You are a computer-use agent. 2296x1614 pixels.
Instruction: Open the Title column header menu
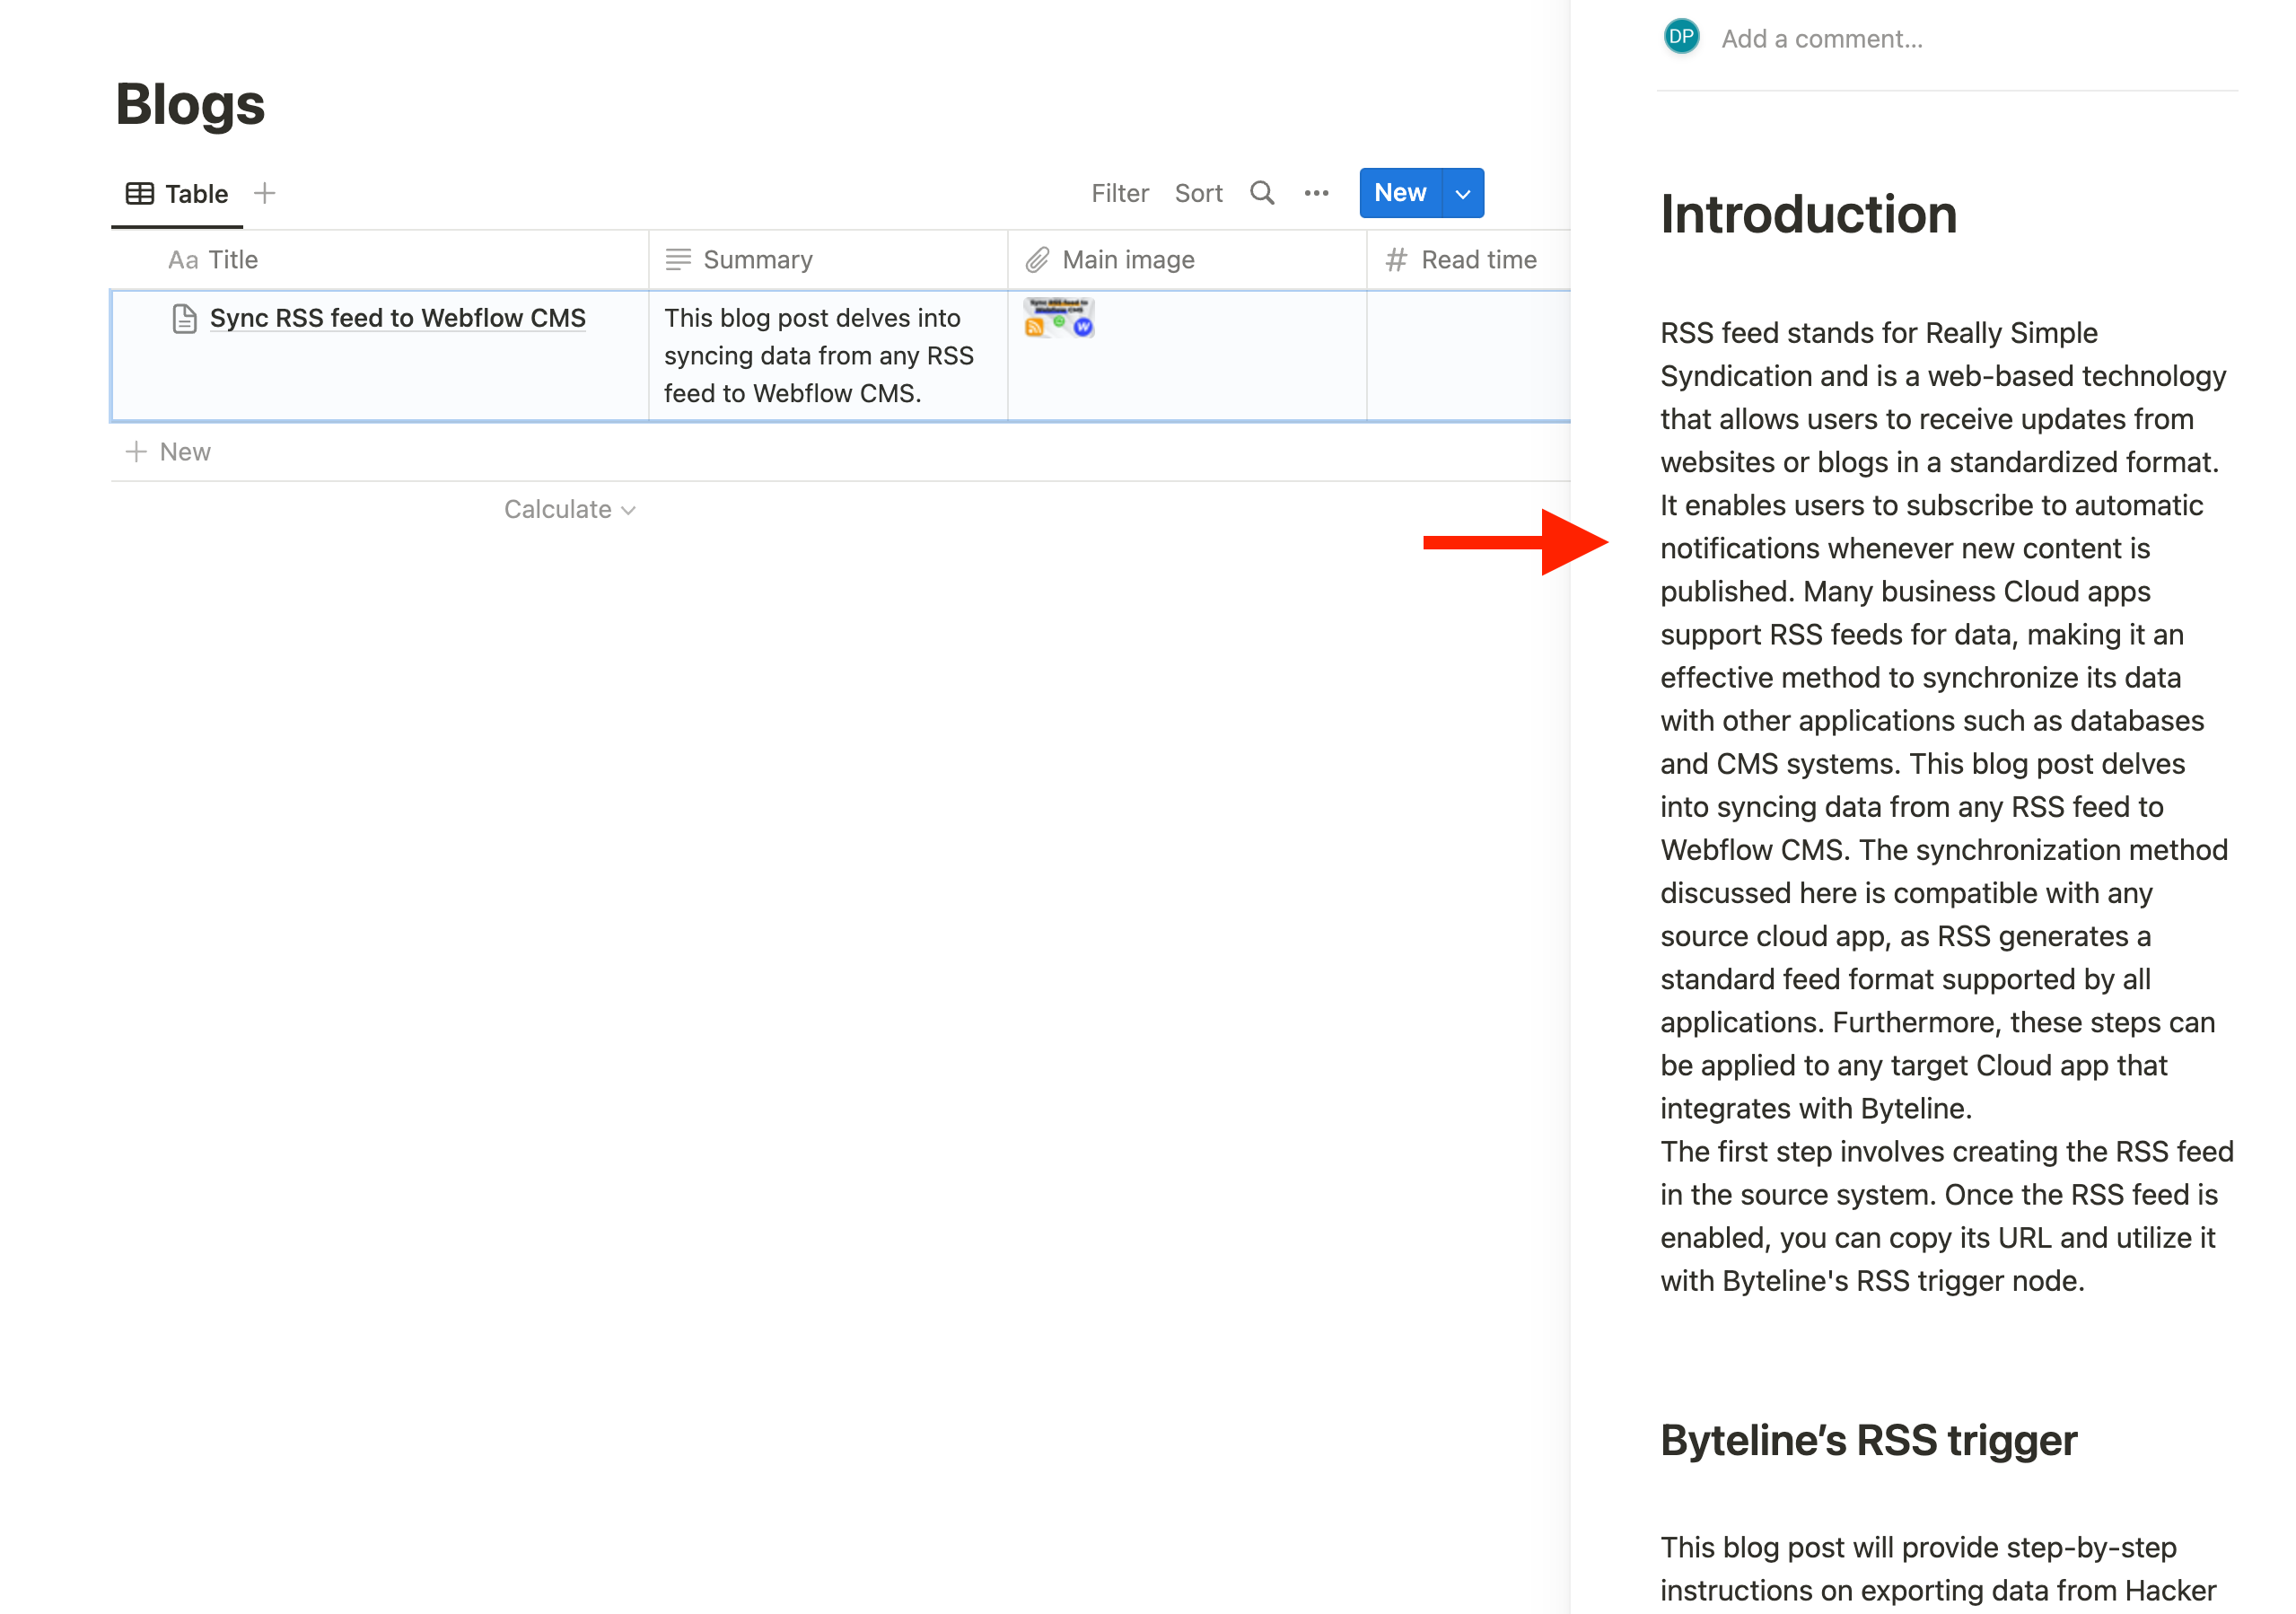tap(232, 260)
